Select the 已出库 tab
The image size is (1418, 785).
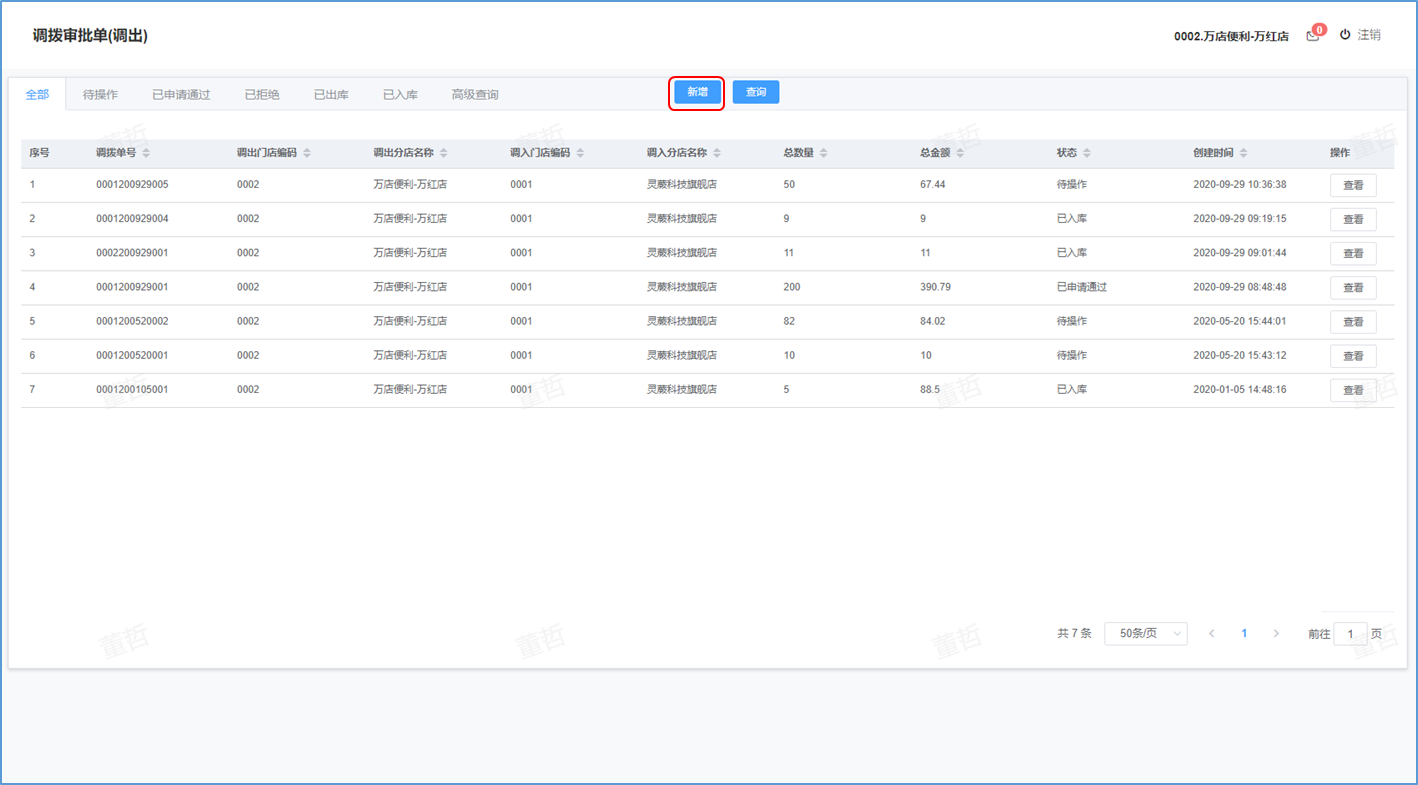tap(331, 95)
